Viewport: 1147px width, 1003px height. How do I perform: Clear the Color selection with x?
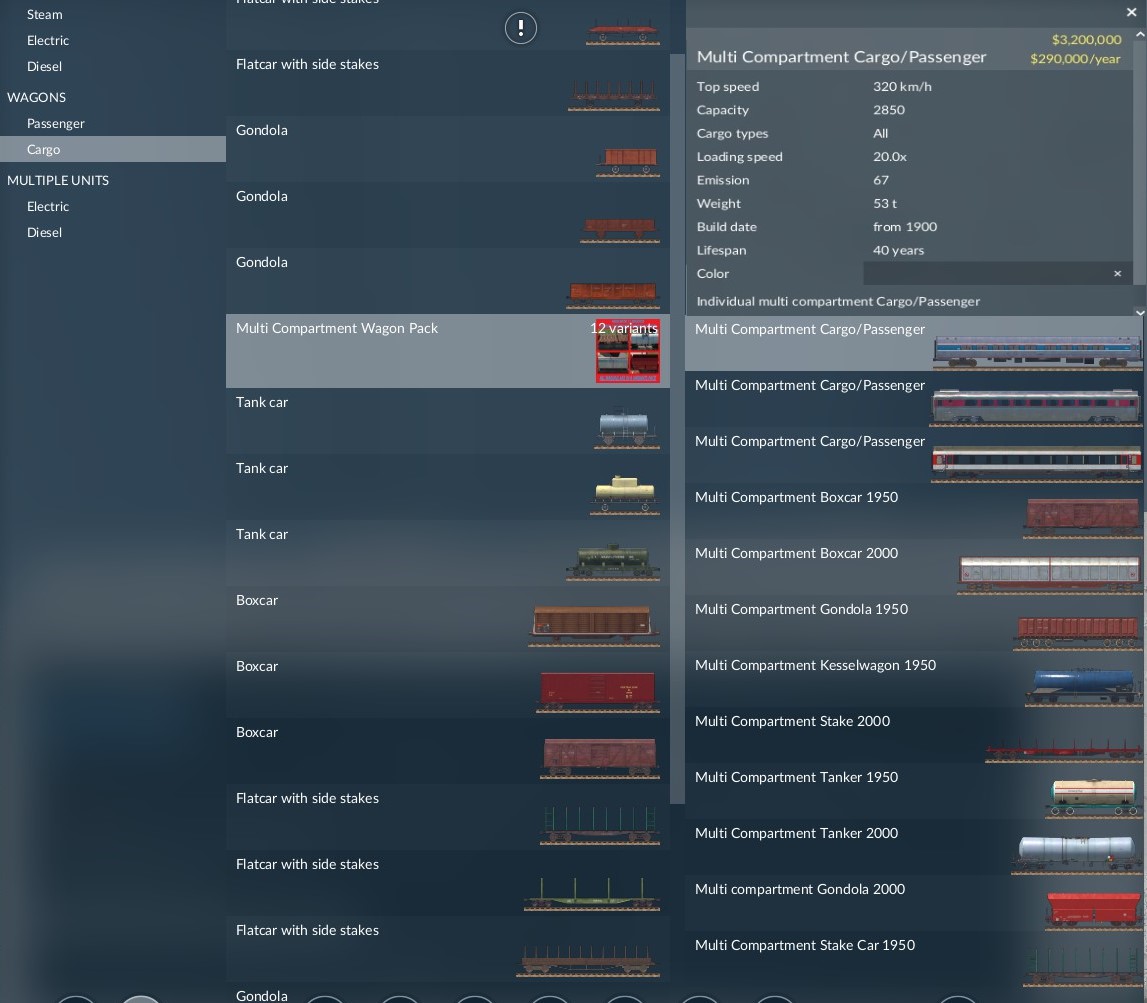pyautogui.click(x=1117, y=274)
